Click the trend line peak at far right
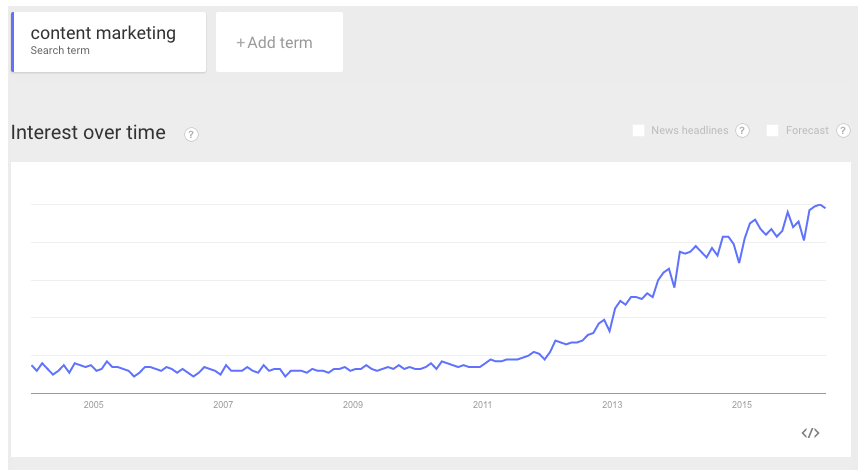 [x=820, y=205]
